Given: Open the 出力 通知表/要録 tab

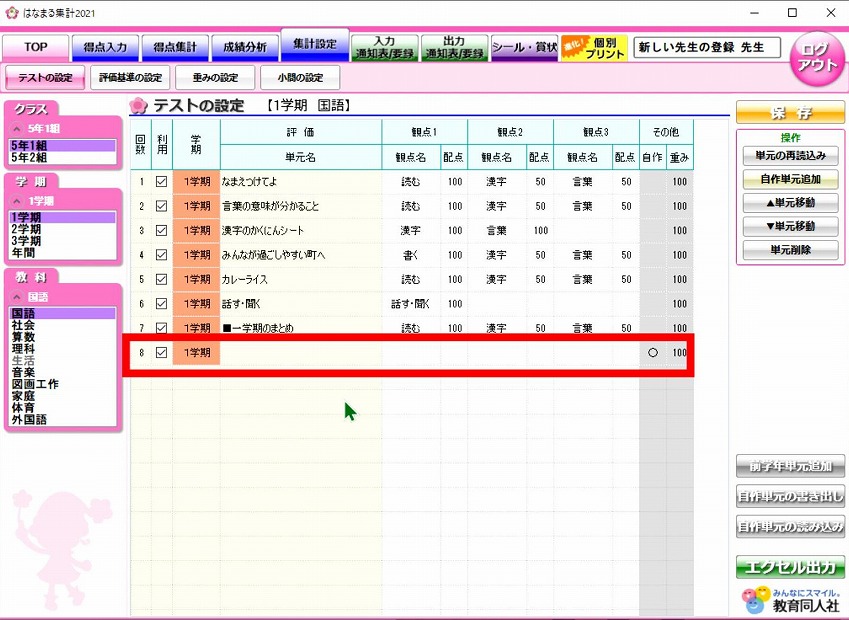Looking at the screenshot, I should coord(454,48).
